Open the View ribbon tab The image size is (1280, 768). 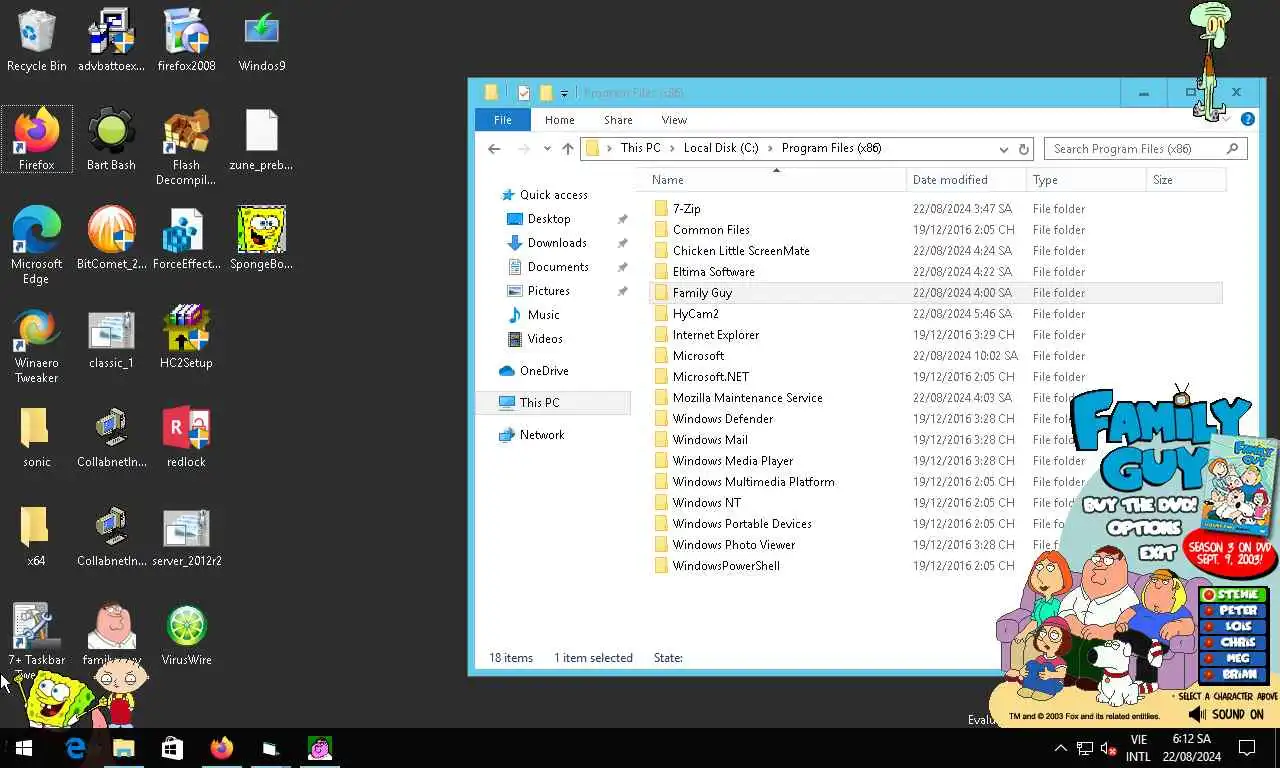tap(674, 120)
